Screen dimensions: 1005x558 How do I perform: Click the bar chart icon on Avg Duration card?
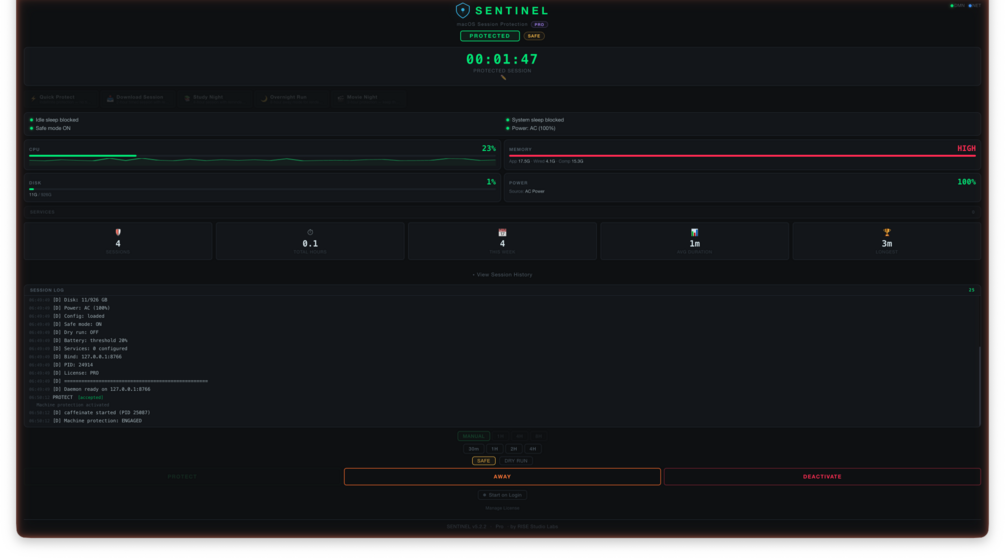(694, 233)
